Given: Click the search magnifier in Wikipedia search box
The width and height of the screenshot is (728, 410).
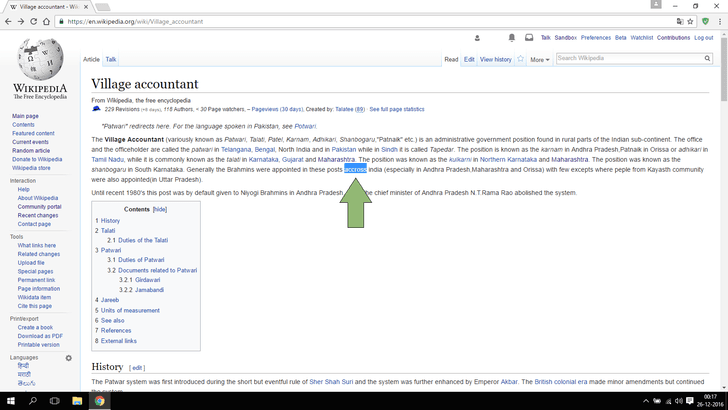Looking at the screenshot, I should coord(708,59).
